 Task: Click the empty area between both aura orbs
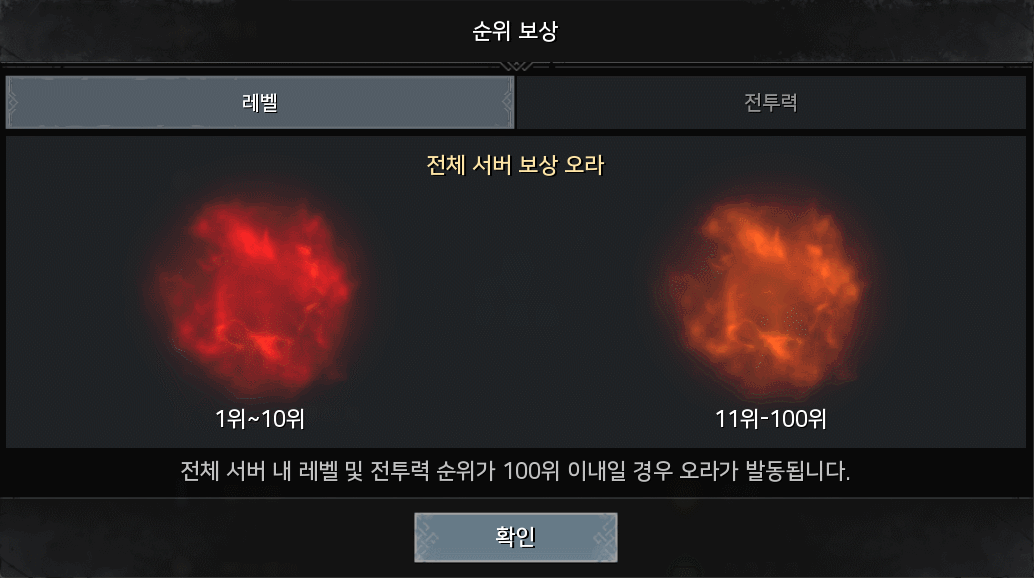click(511, 297)
